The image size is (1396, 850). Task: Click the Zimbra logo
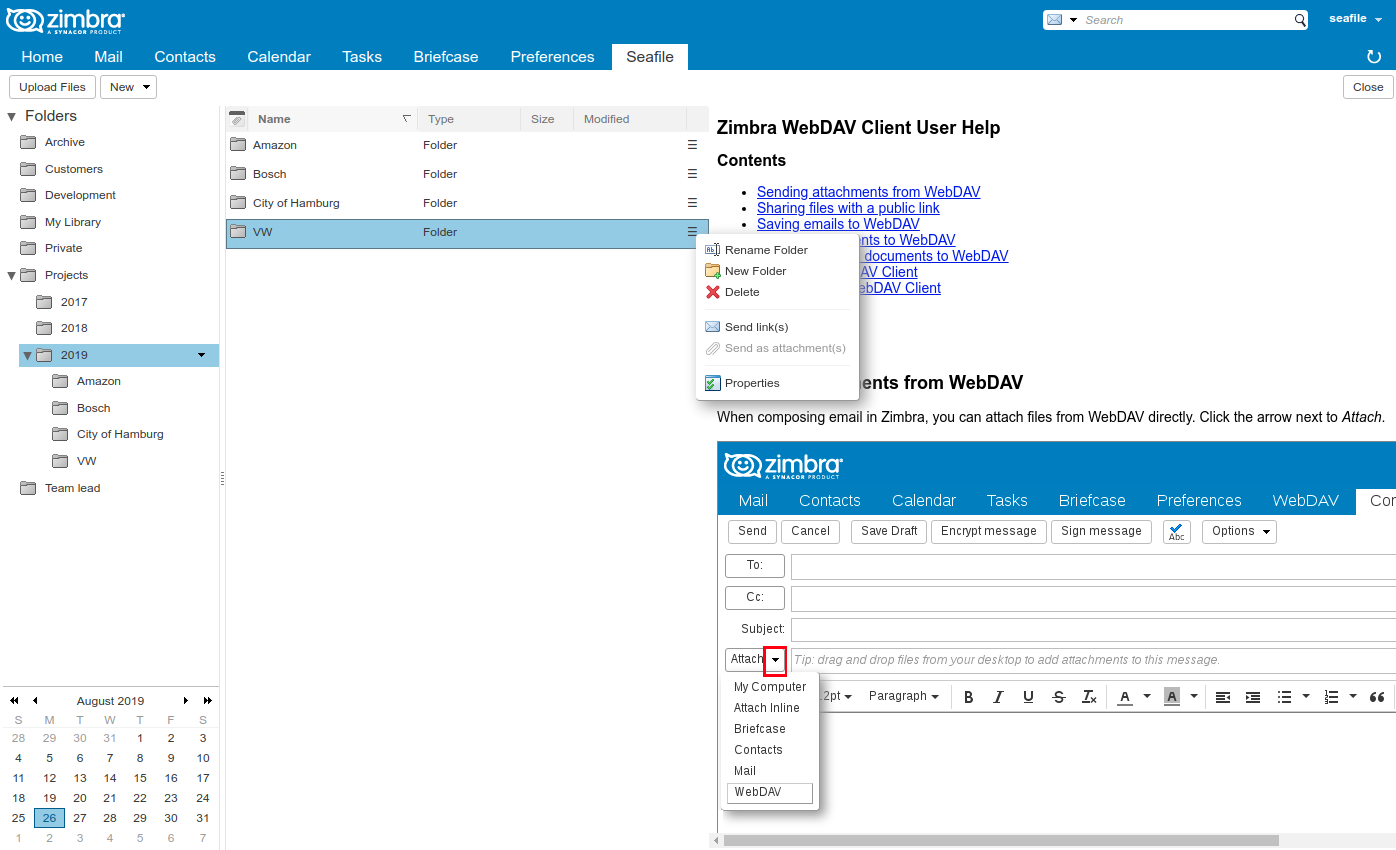tap(66, 20)
